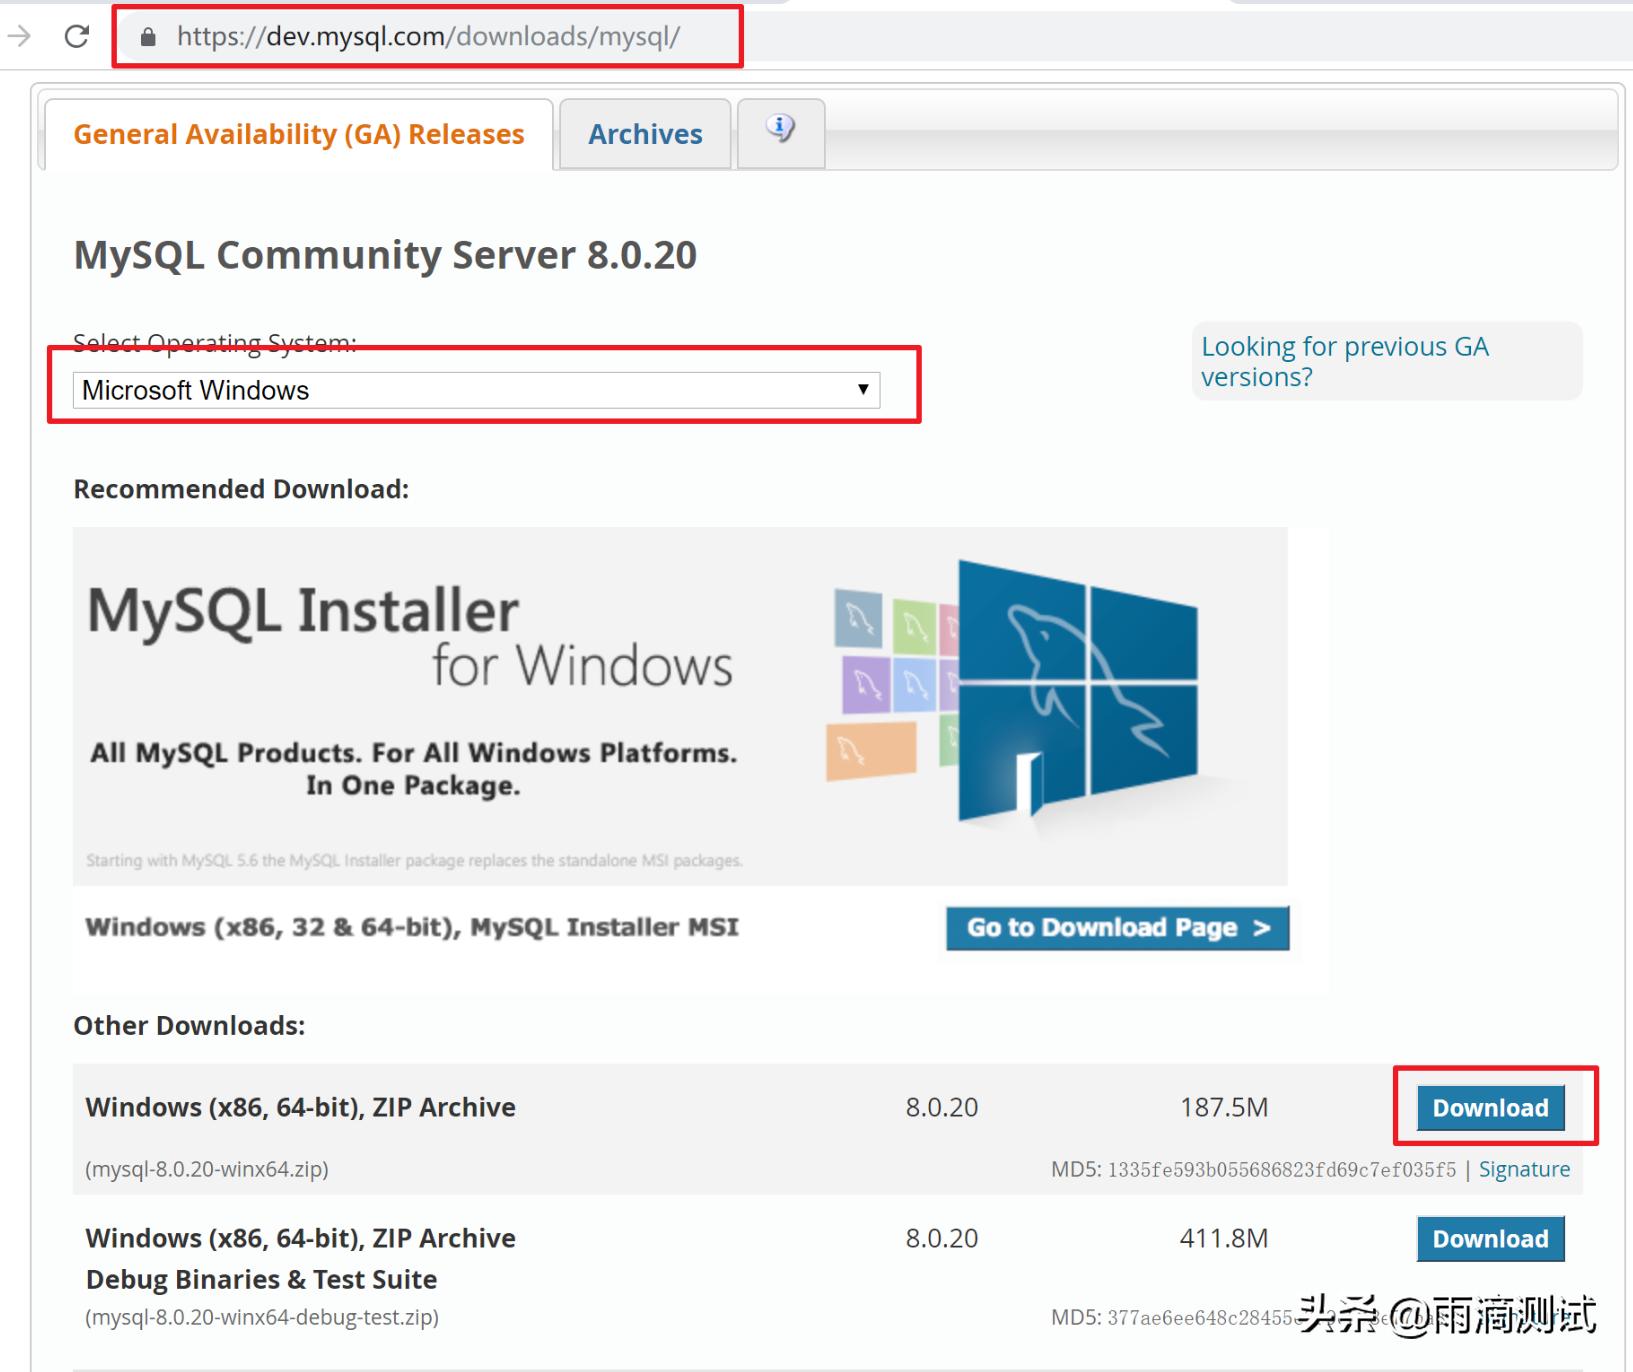The width and height of the screenshot is (1633, 1372).
Task: Click inside the browser address bar
Action: coord(430,36)
